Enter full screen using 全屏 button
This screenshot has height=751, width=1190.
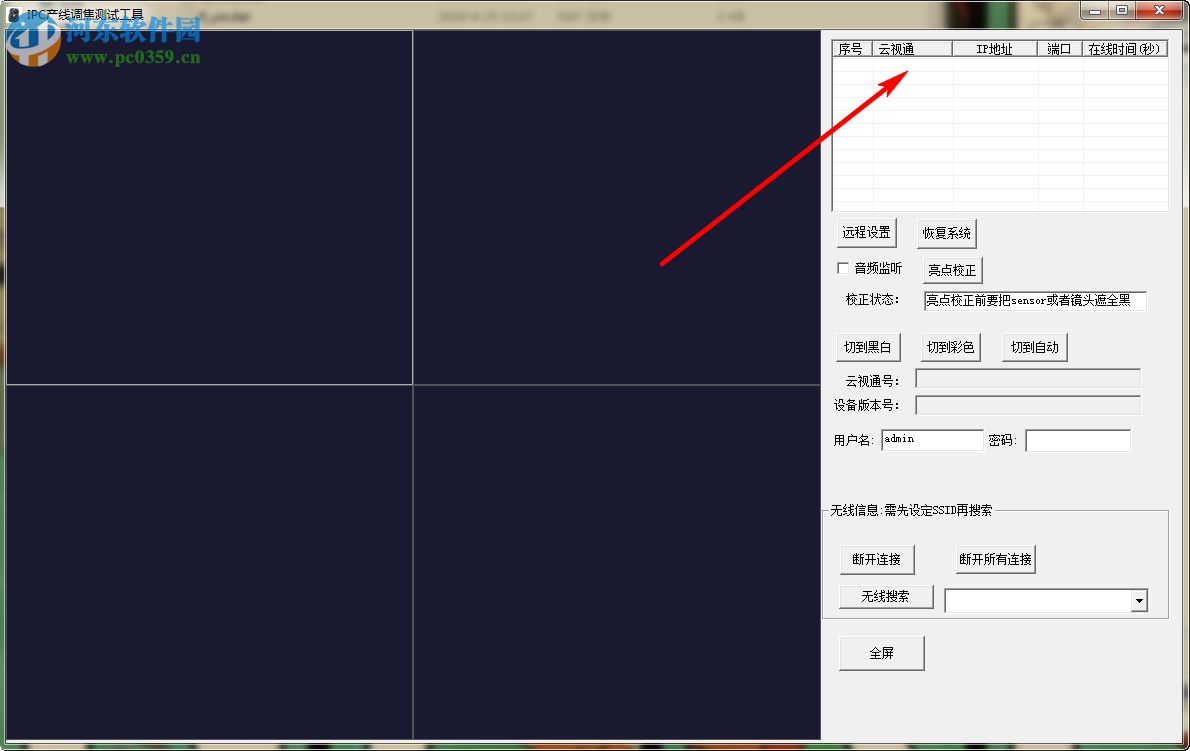click(x=881, y=652)
